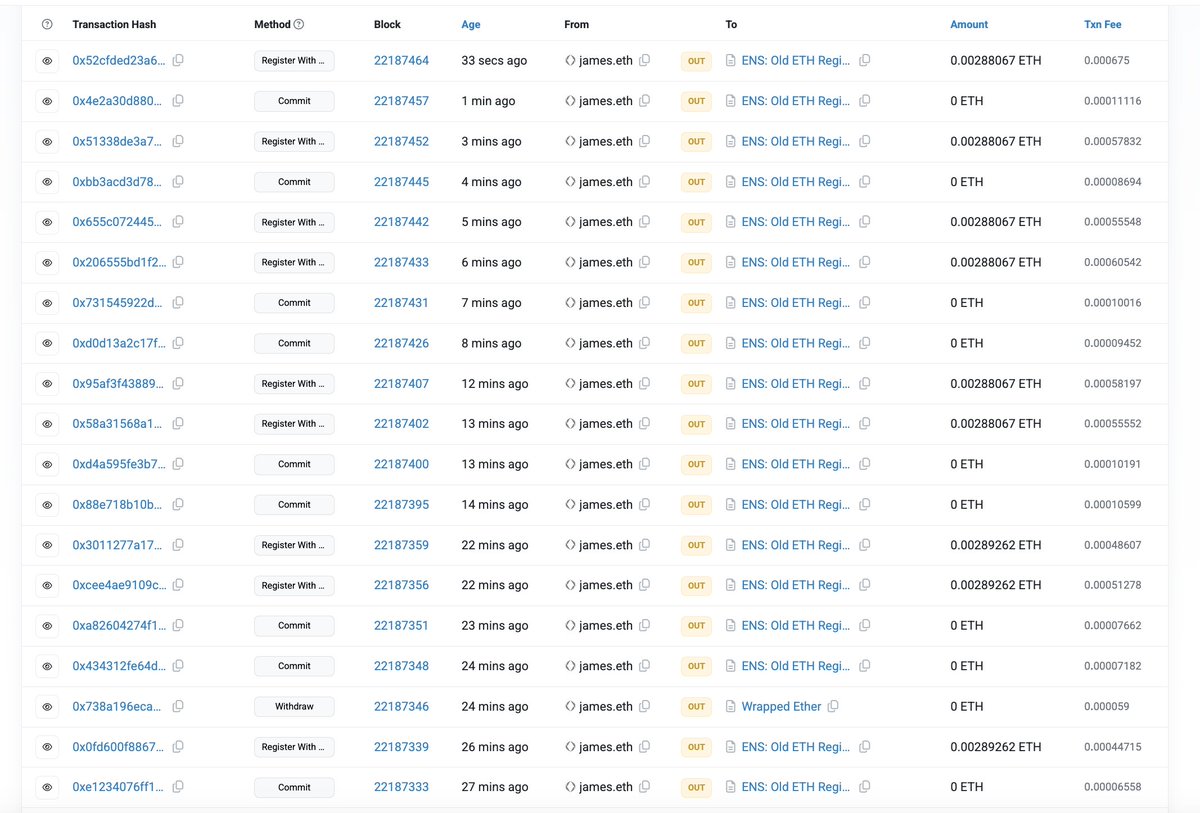Visit the Wrapped Ether contract page
The image size is (1200, 813).
(781, 706)
